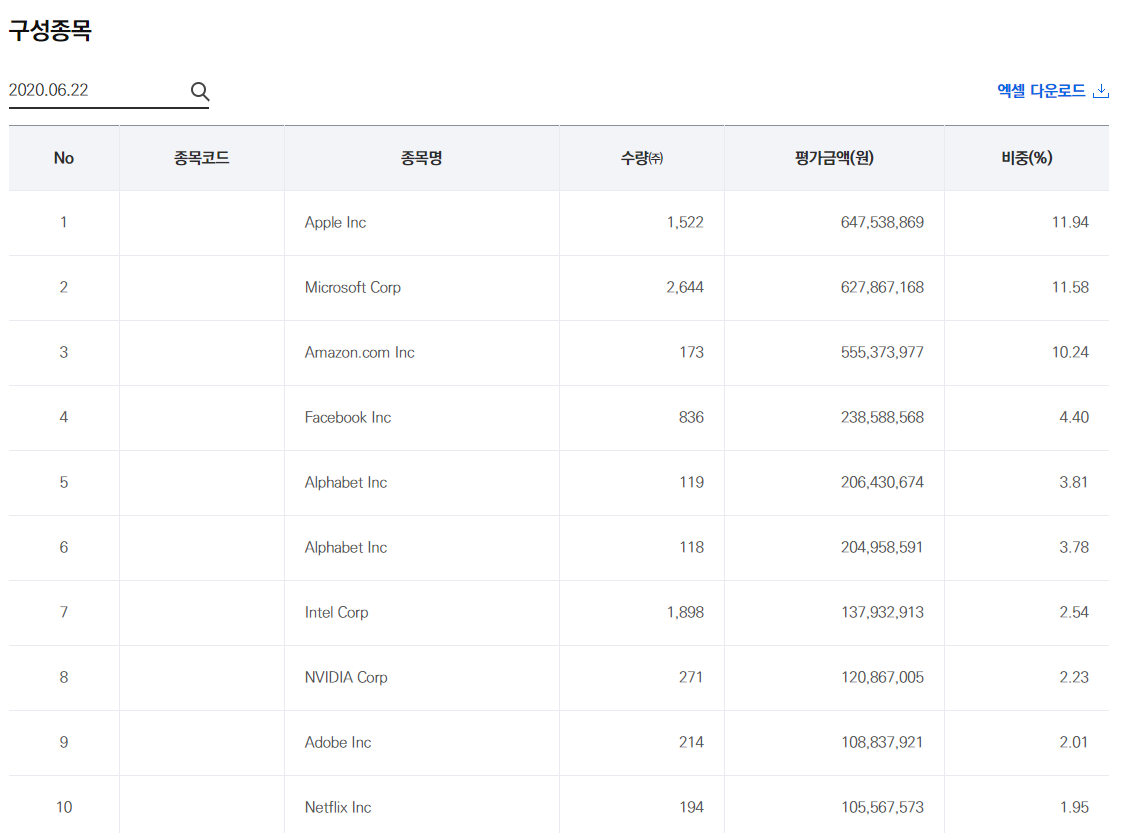The height and width of the screenshot is (833, 1144).
Task: Click Adobe quantity 214
Action: [692, 742]
